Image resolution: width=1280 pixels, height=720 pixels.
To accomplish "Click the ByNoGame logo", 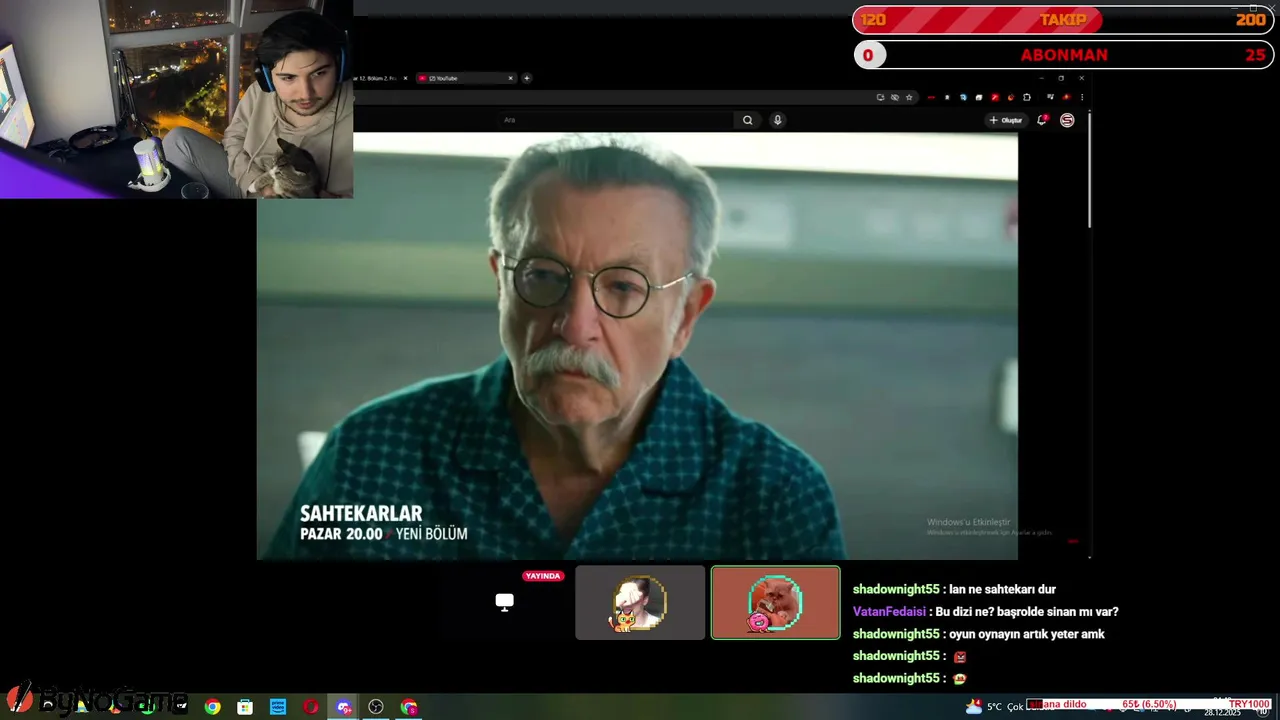I will (x=96, y=699).
